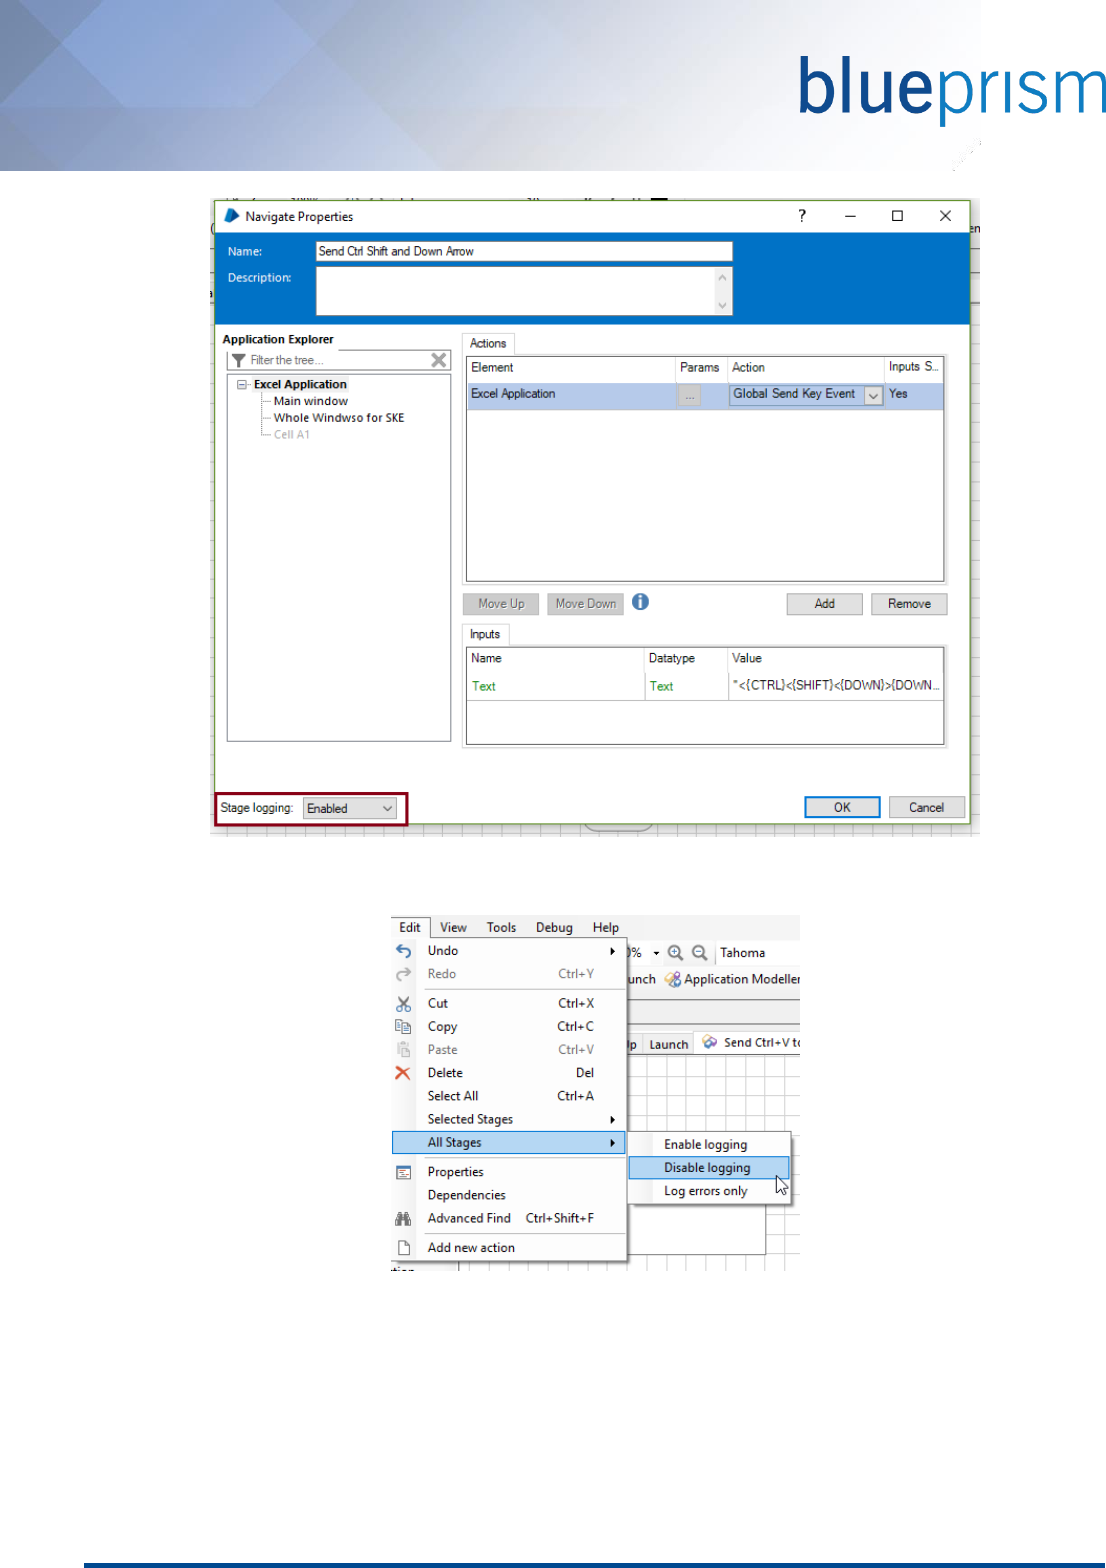Open the Help menu
Viewport: 1106px width, 1568px height.
click(605, 927)
